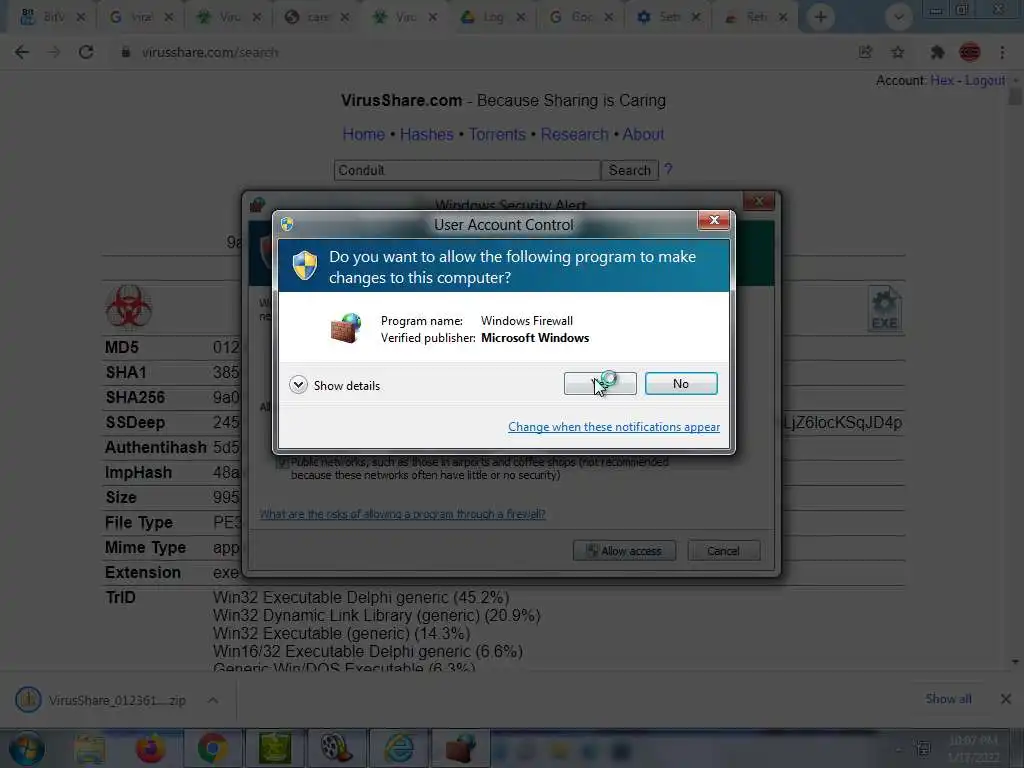The image size is (1024, 768).
Task: Click the red profile avatar icon
Action: click(970, 52)
